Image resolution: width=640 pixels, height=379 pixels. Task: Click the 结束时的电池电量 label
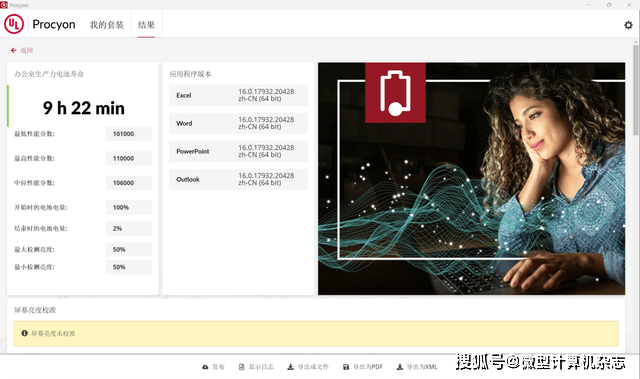tap(41, 228)
